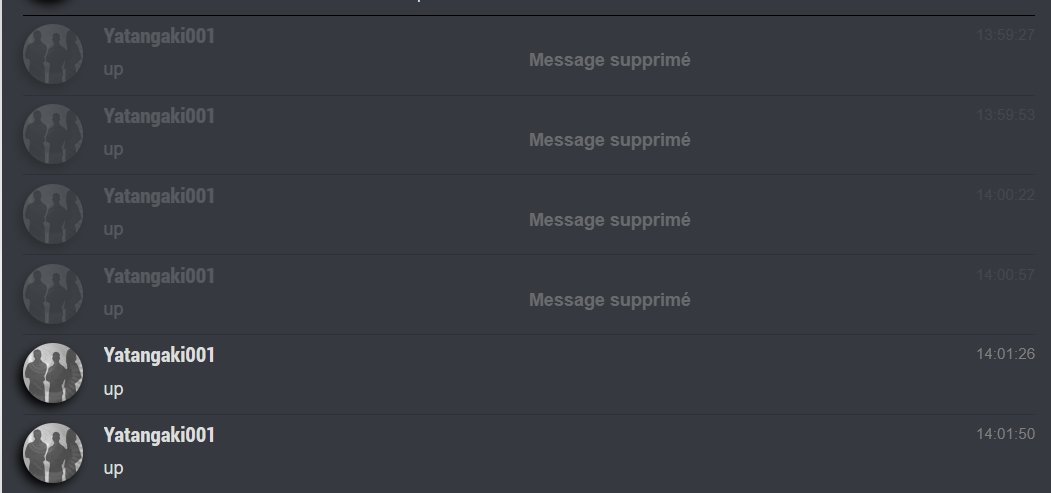This screenshot has height=493, width=1051.
Task: Click the 14:01:50 timestamp
Action: pyautogui.click(x=1005, y=433)
